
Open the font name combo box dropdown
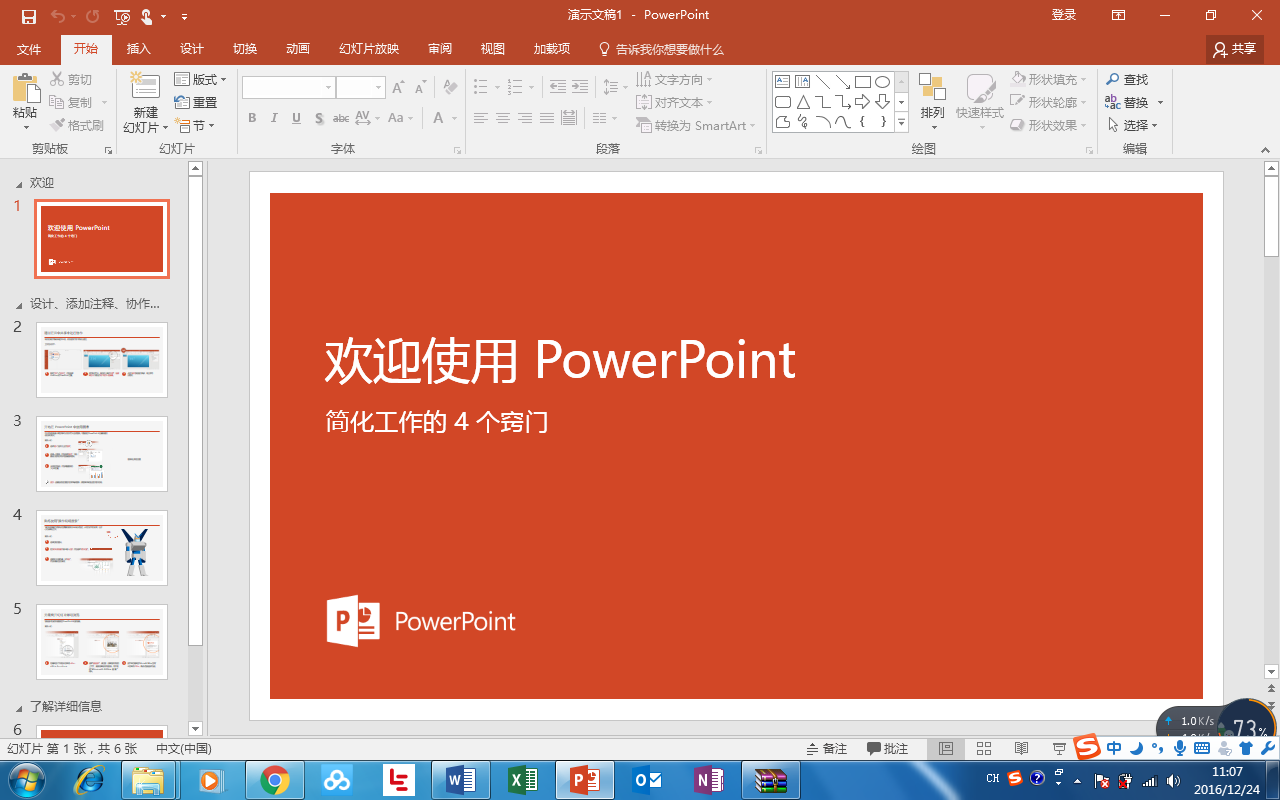coord(328,88)
